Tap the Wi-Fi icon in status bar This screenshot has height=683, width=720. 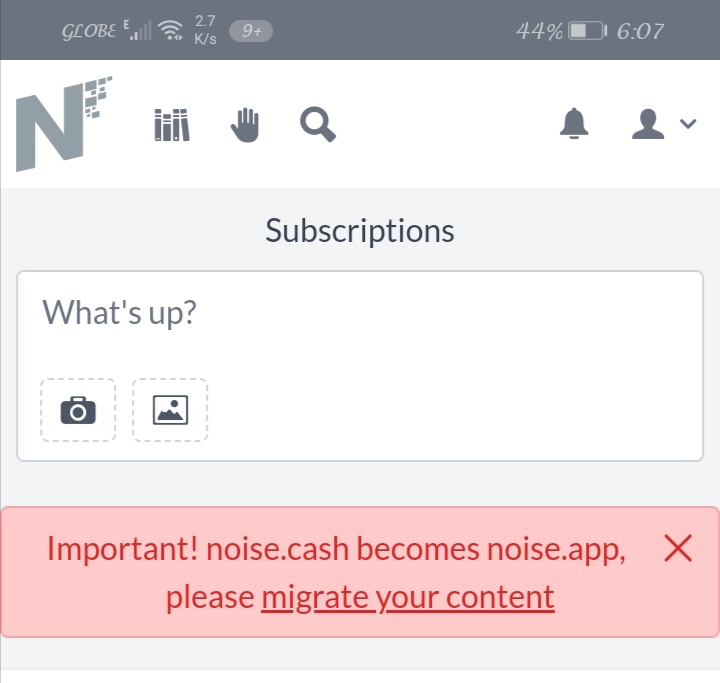(x=169, y=30)
